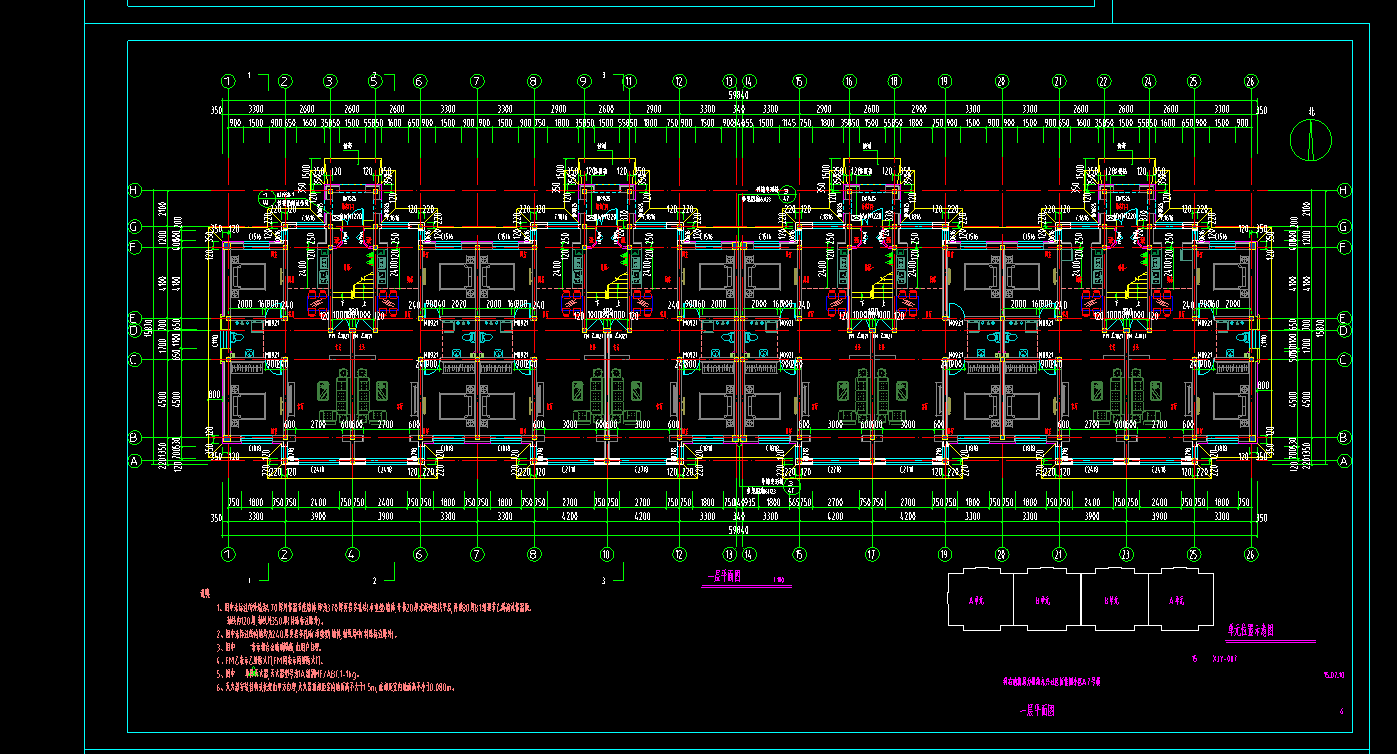Click the 北 label above the compass
1397x754 pixels.
[1311, 111]
